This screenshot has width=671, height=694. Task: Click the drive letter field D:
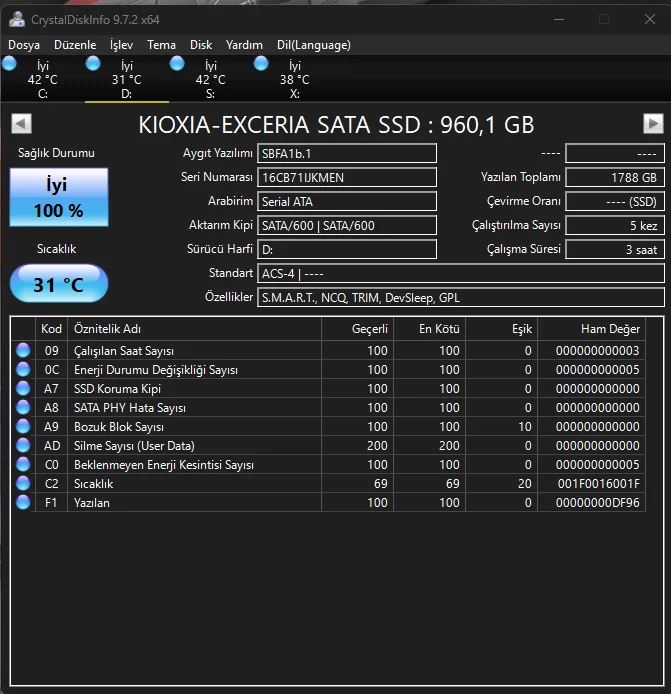tap(347, 249)
